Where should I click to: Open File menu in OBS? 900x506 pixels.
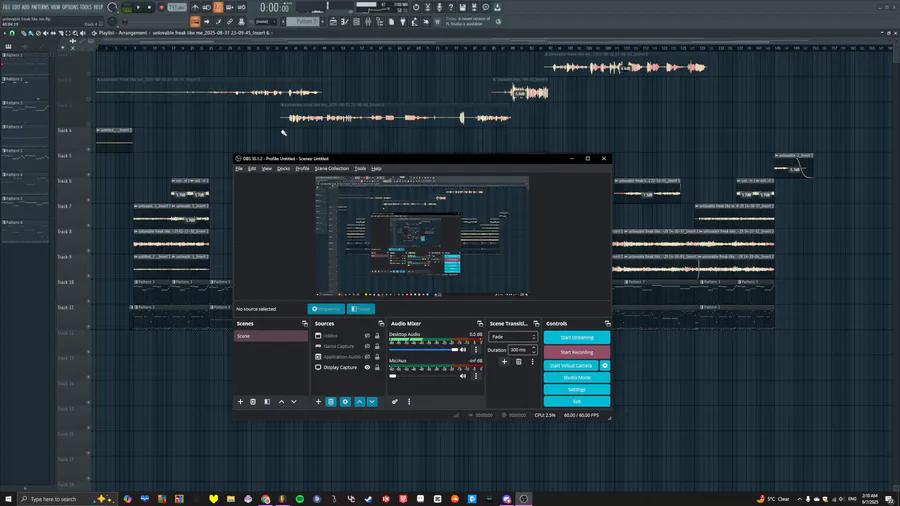[x=239, y=169]
